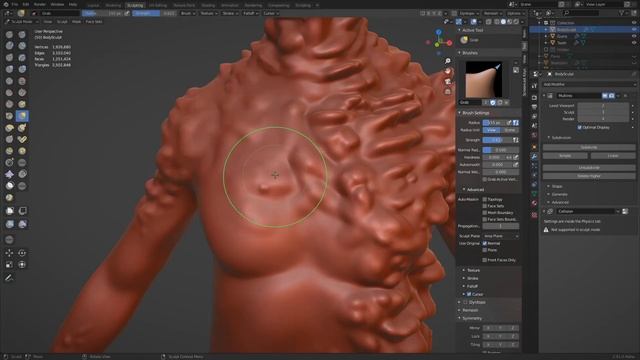Select the Box Mask tool
This screenshot has height=360, width=640.
pos(10,211)
